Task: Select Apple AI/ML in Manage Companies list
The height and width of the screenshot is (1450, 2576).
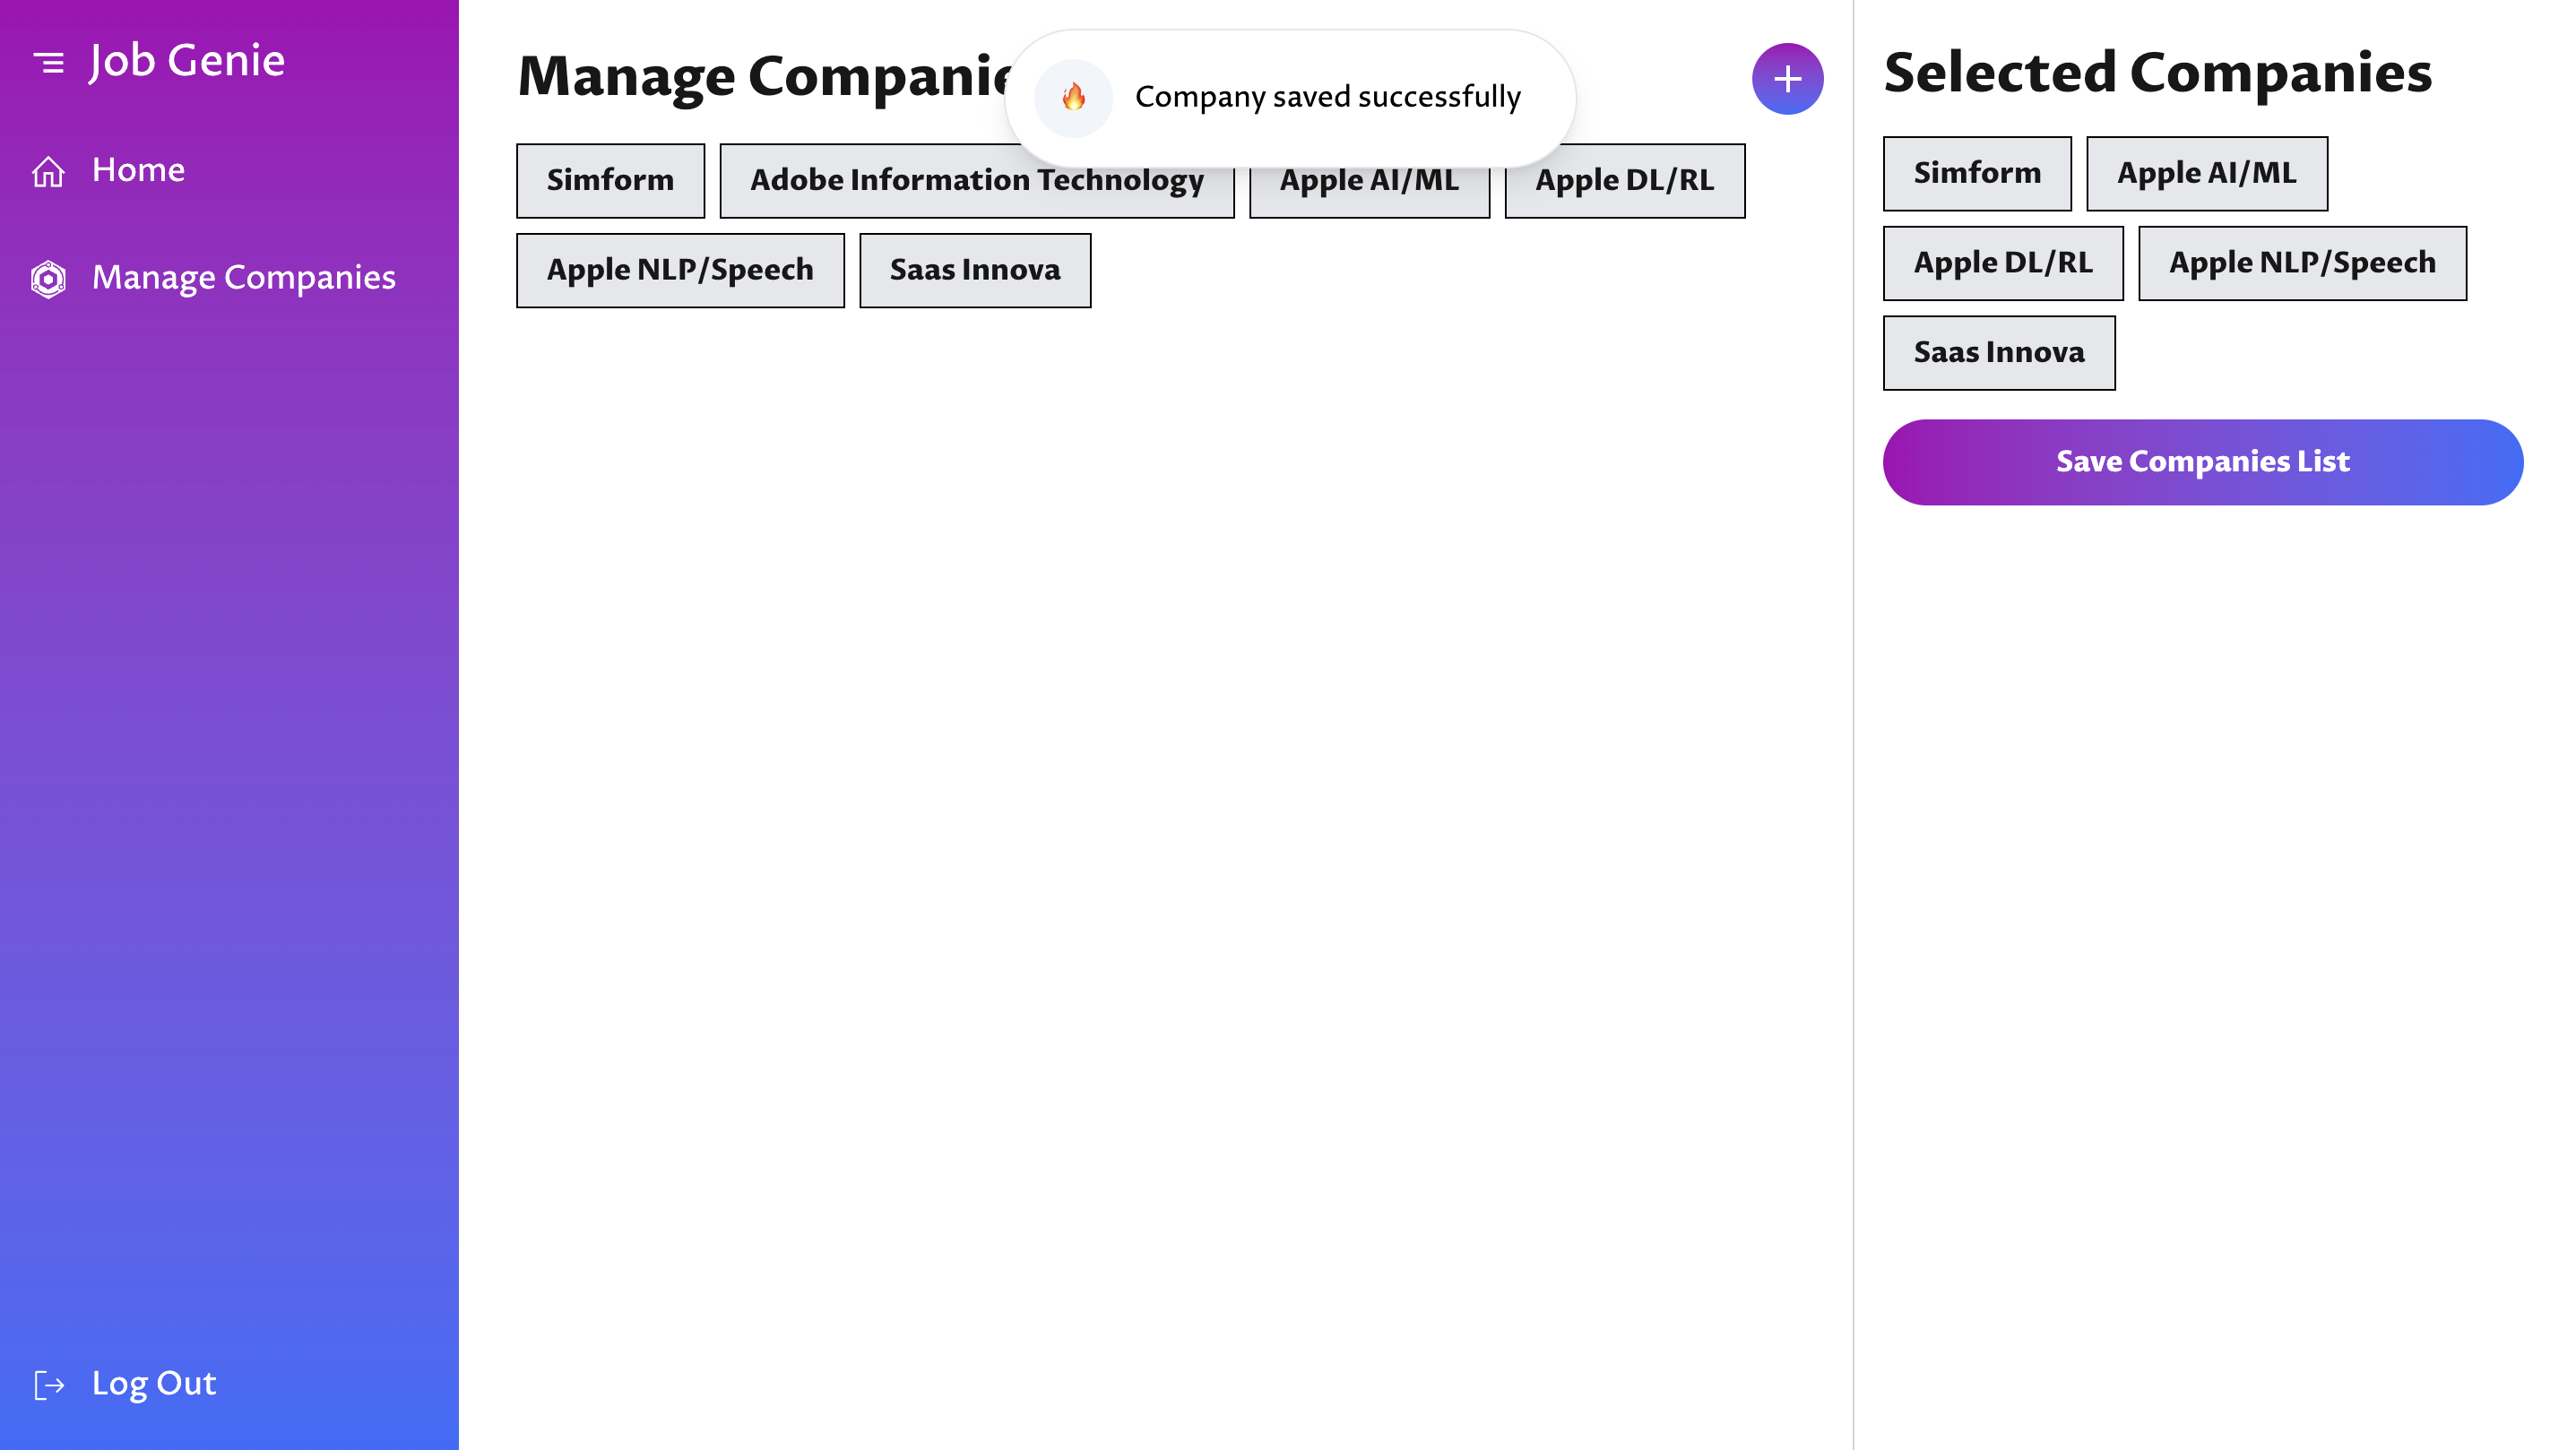Action: click(1369, 180)
